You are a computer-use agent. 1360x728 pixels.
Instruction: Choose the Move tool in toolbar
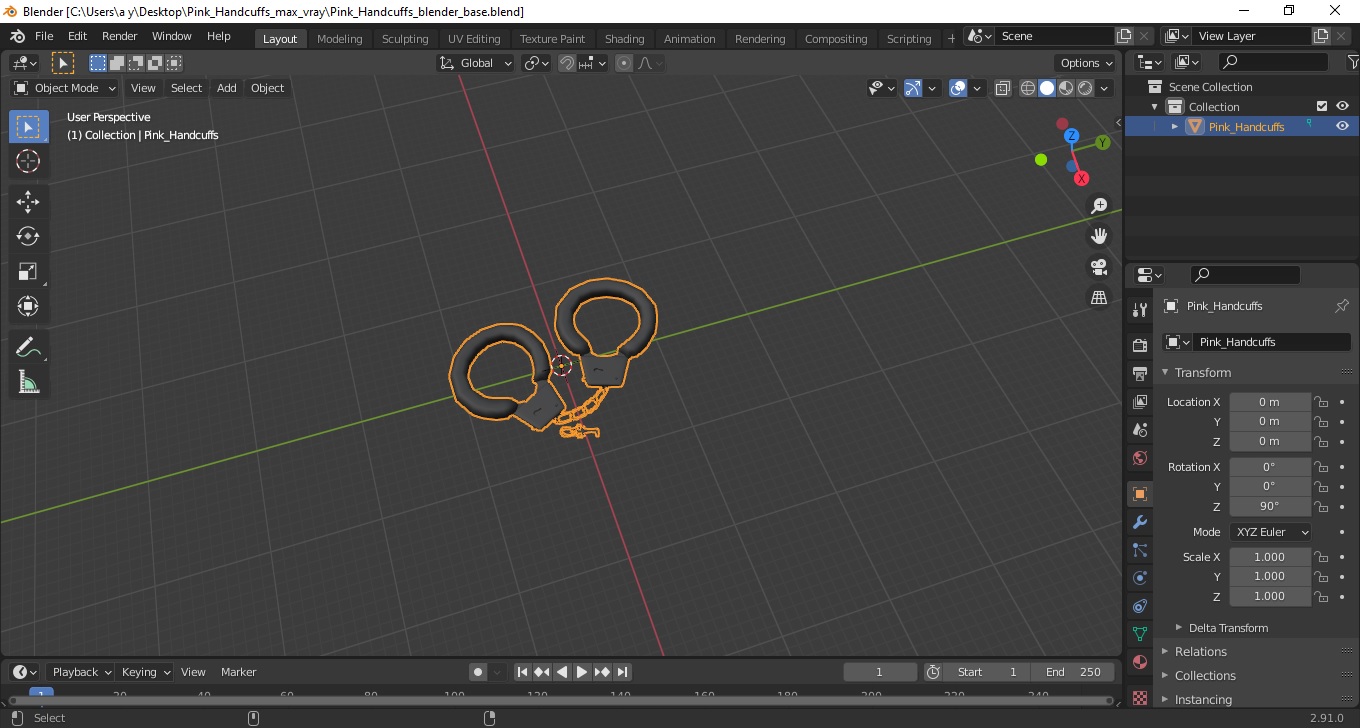[x=28, y=202]
